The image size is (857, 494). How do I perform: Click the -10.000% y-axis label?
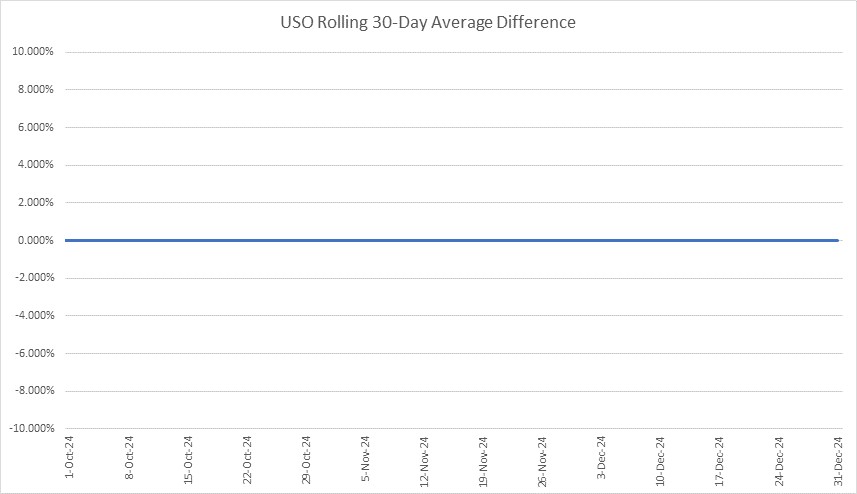pos(30,428)
